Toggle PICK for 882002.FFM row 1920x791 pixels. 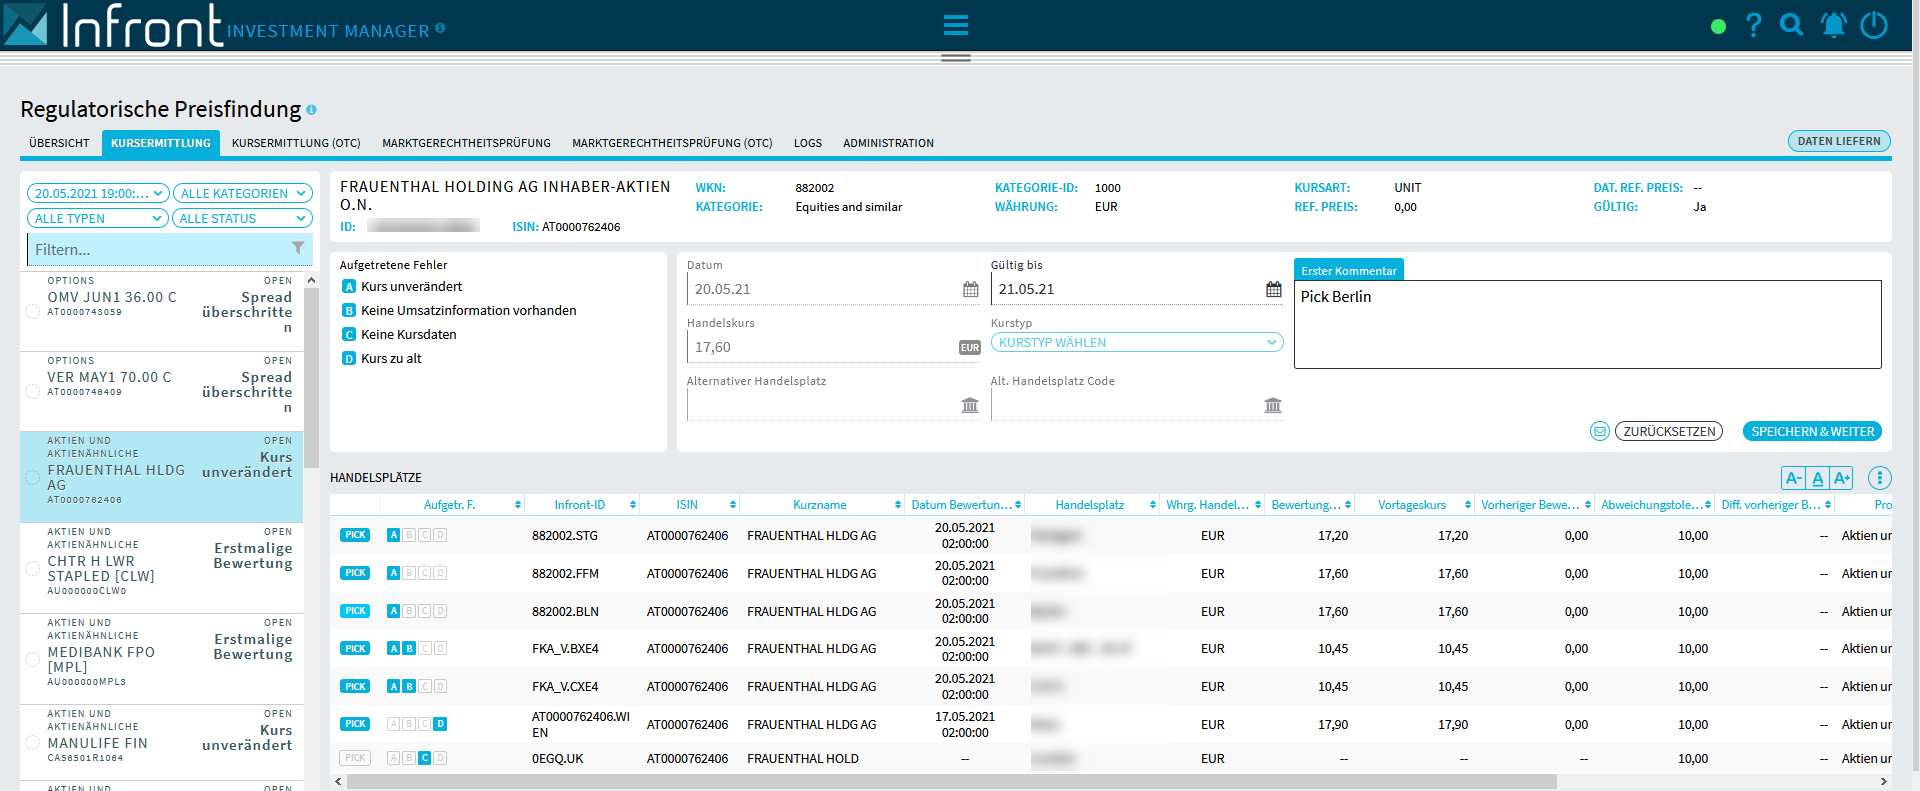(355, 573)
